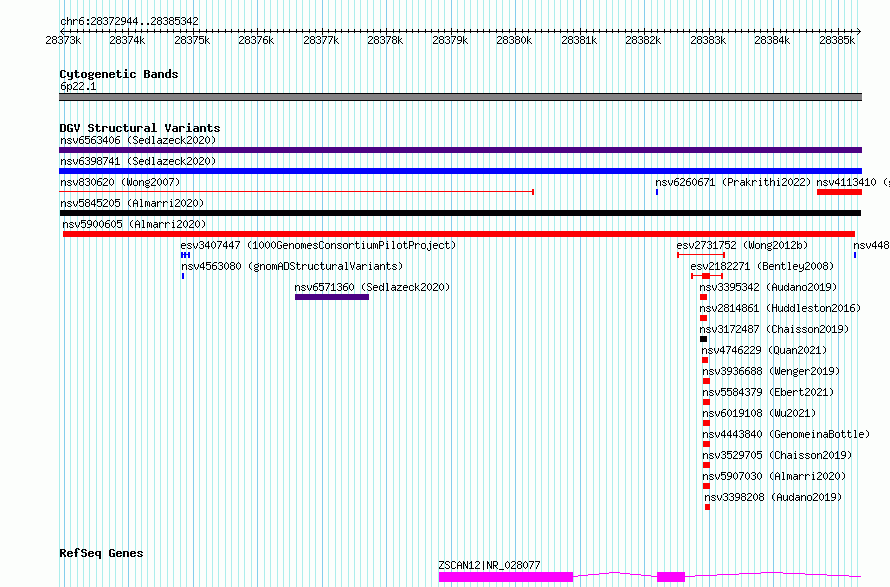Image resolution: width=890 pixels, height=587 pixels.
Task: Select the red nsv5900605 variant bar
Action: click(459, 234)
